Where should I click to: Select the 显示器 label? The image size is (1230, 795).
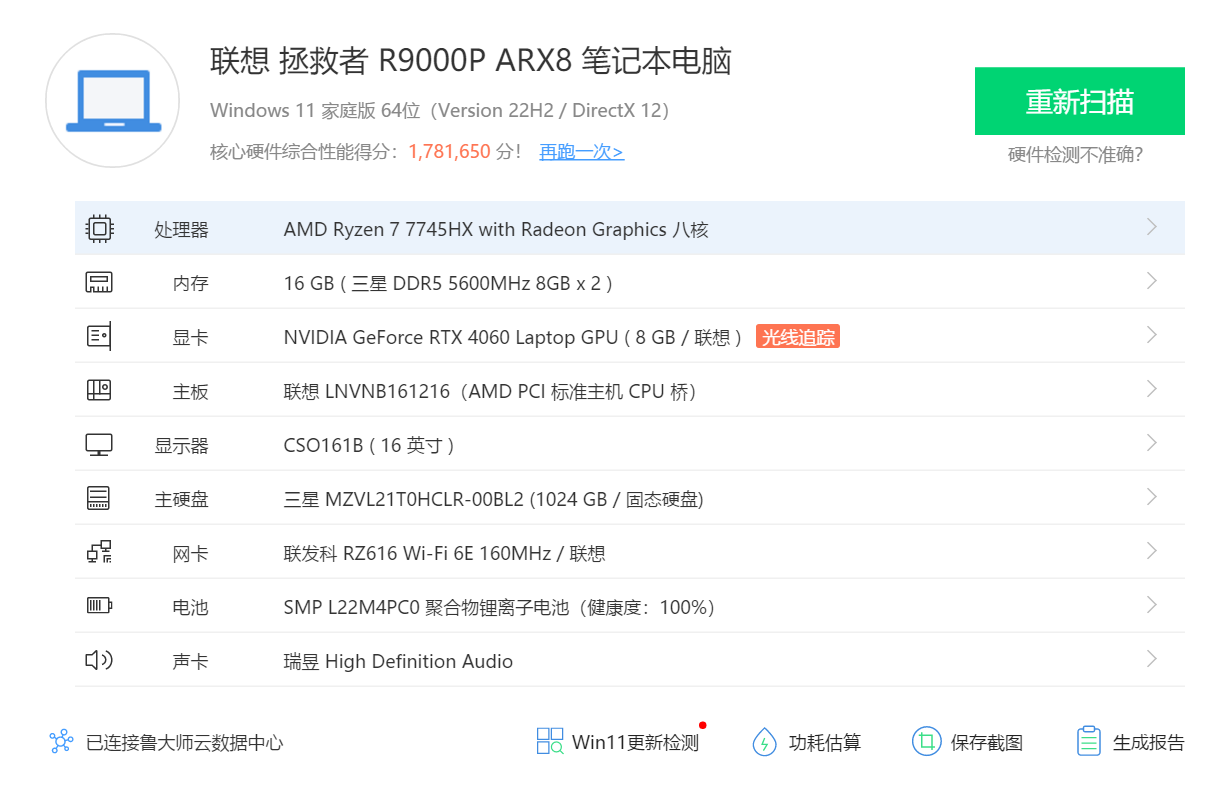181,446
